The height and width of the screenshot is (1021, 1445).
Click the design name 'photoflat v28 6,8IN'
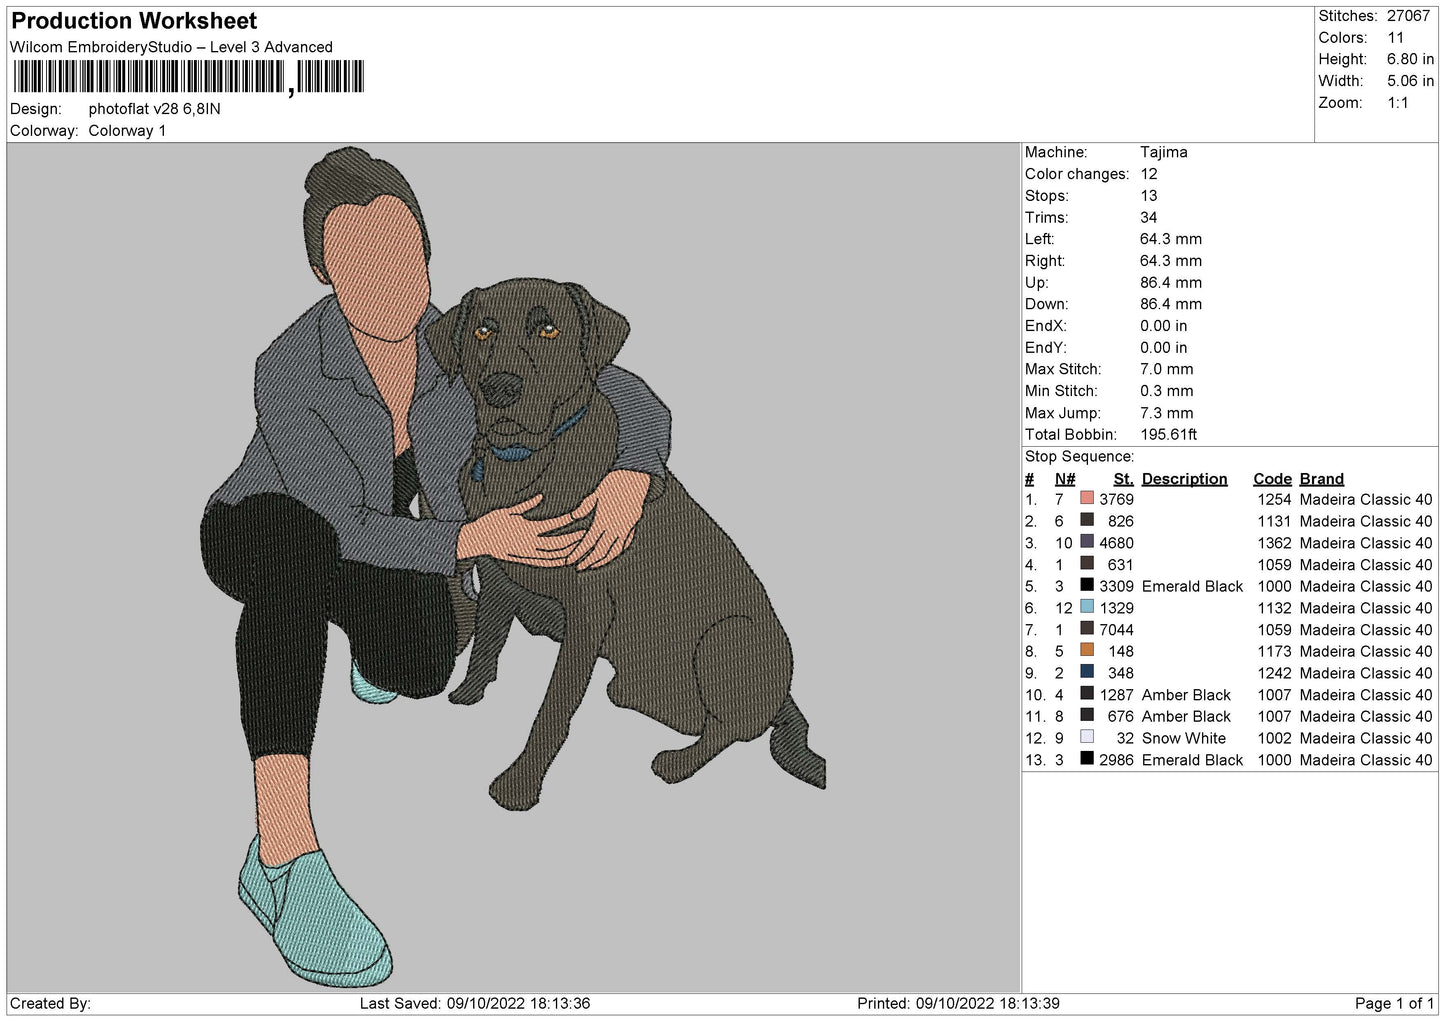(x=155, y=109)
